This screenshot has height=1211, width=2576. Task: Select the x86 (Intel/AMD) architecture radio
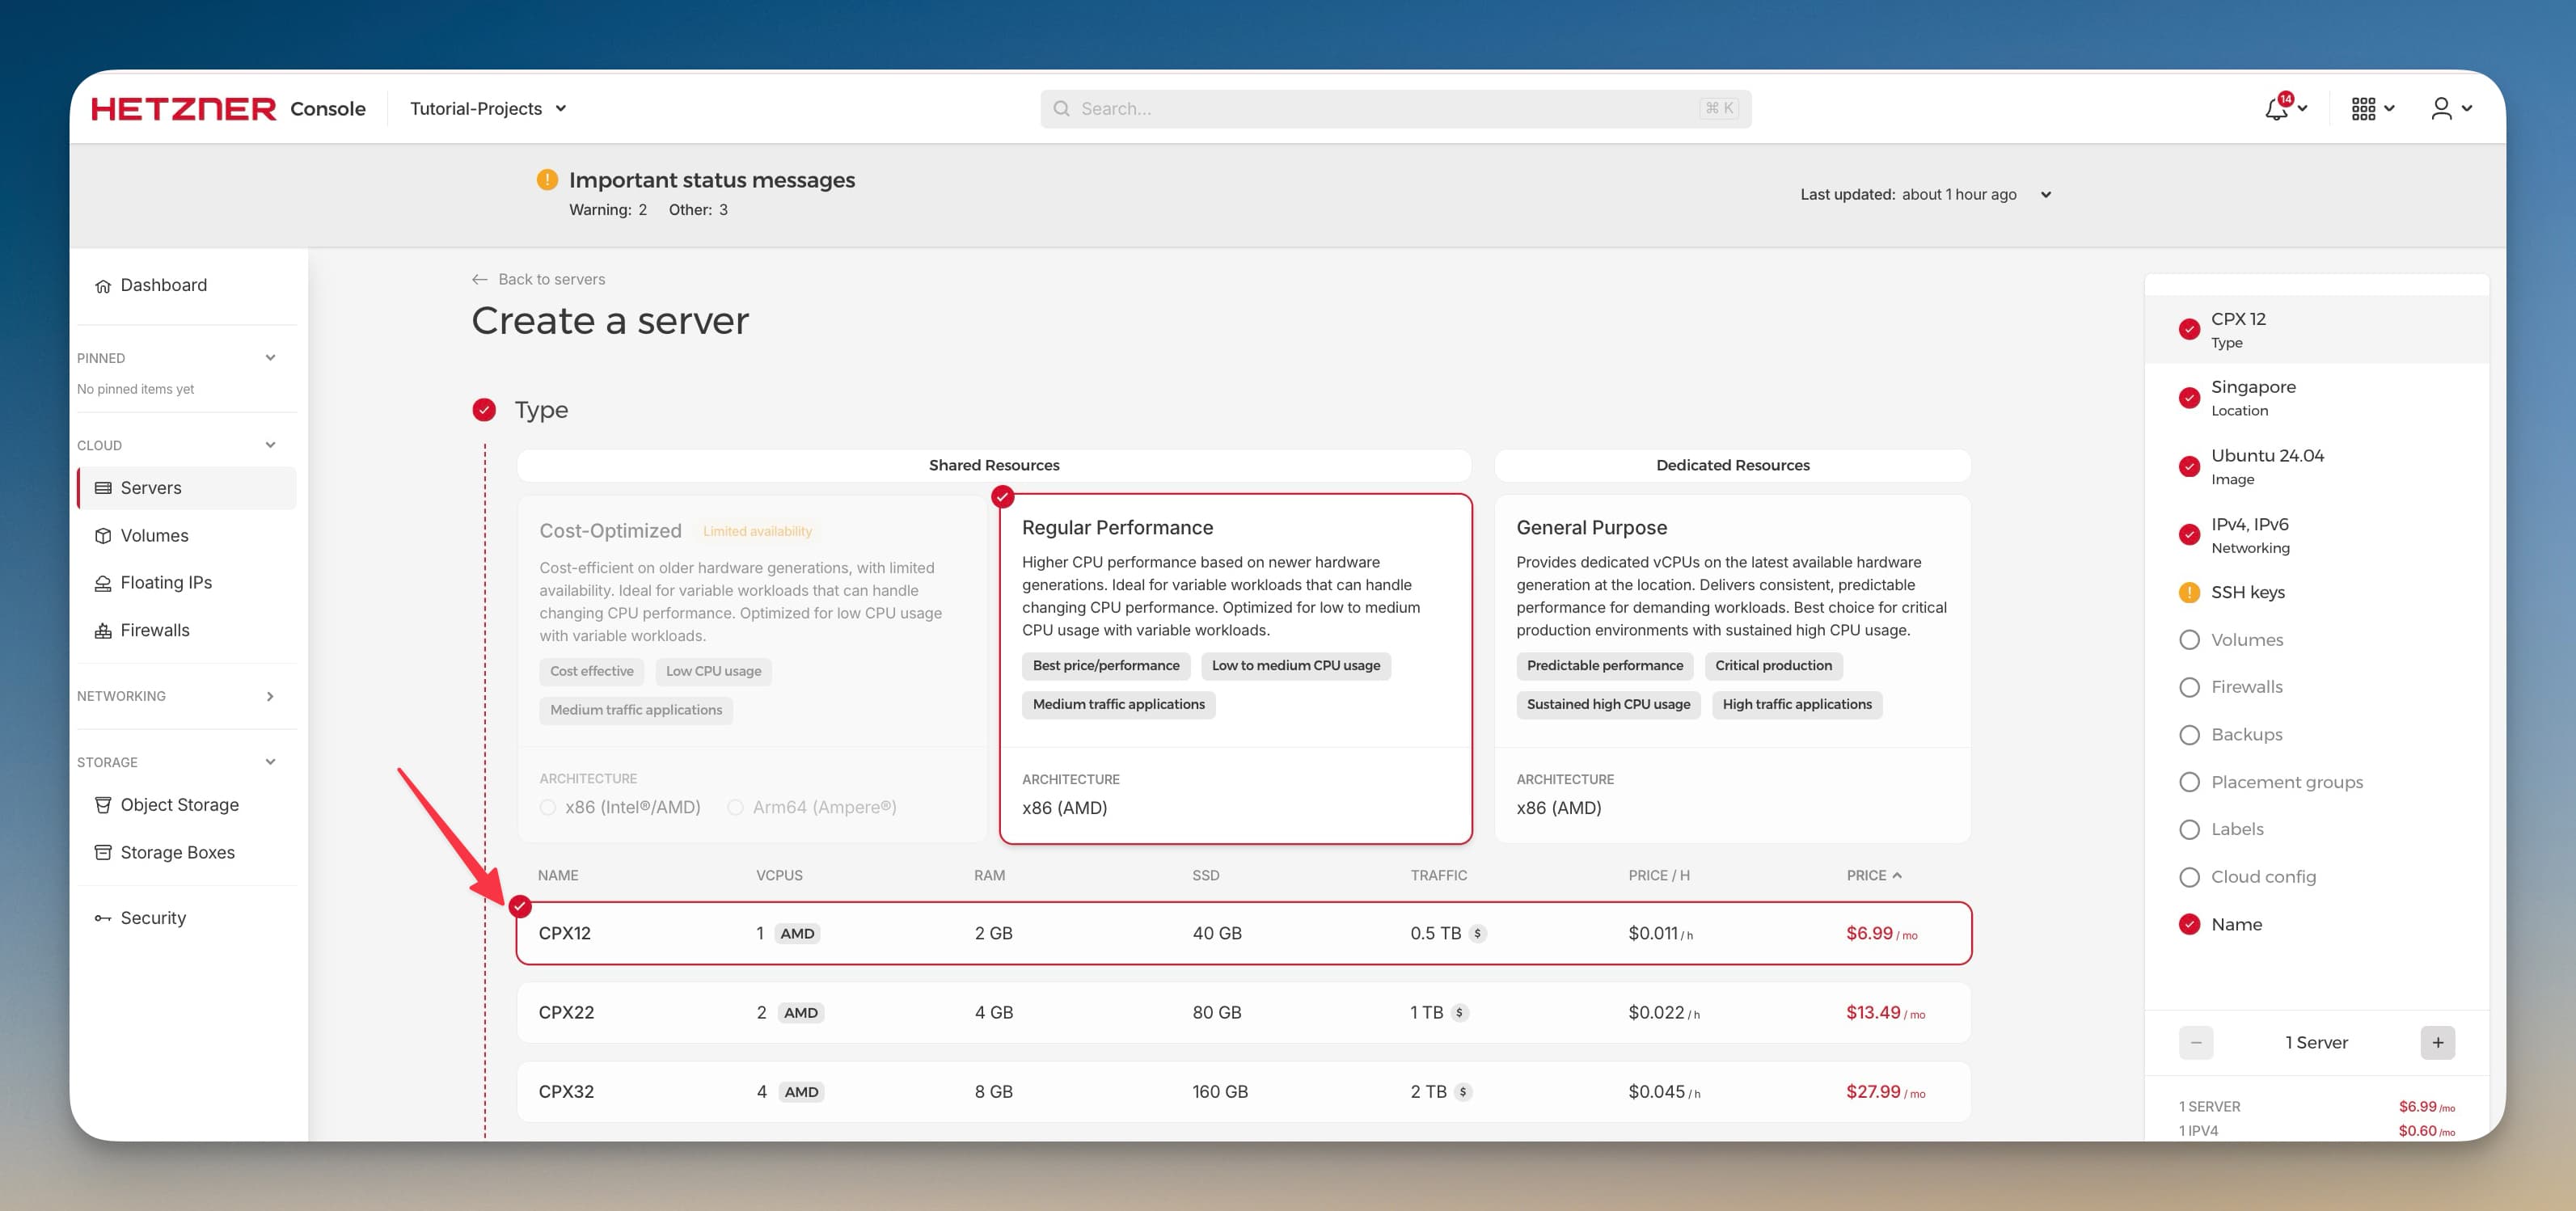[548, 807]
